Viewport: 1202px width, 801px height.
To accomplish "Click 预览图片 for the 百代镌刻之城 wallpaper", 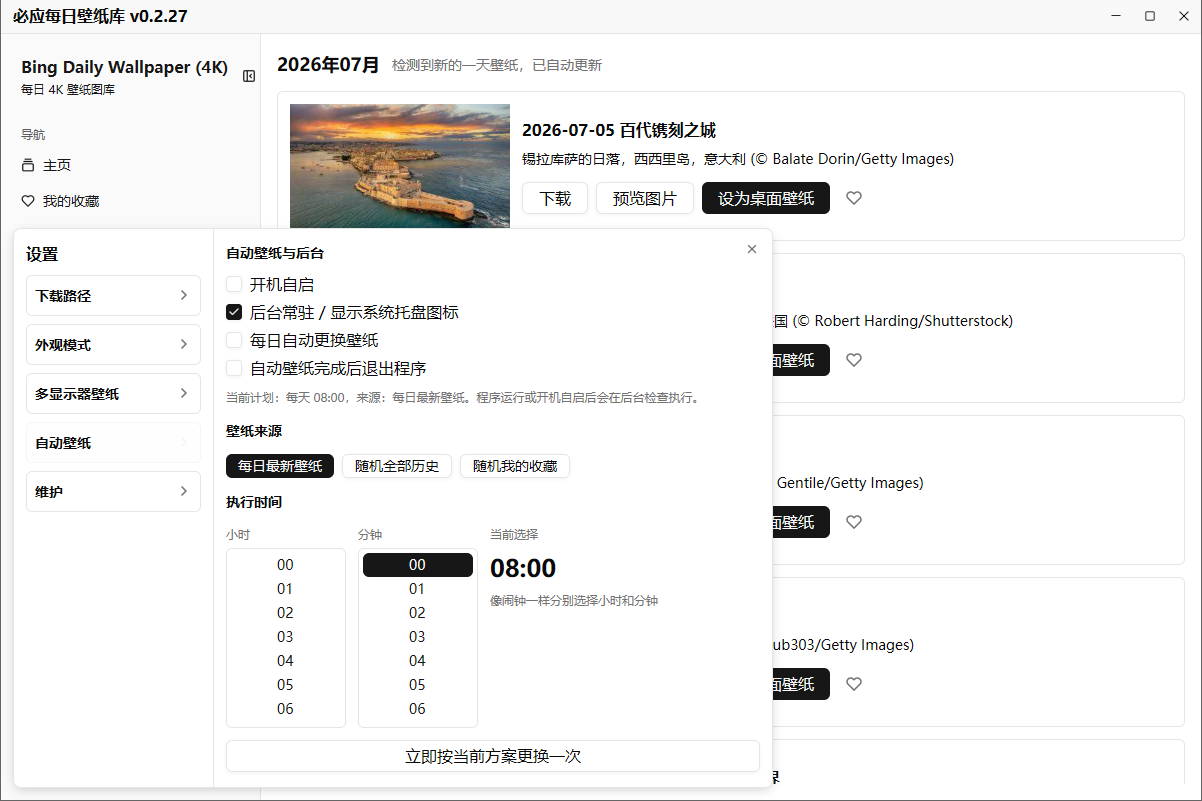I will pos(645,198).
